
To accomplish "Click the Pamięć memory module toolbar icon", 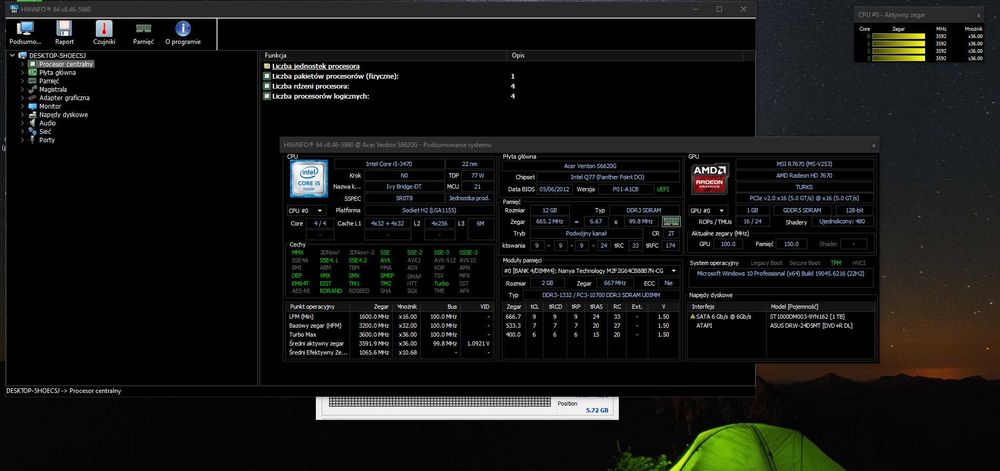I will click(x=143, y=28).
